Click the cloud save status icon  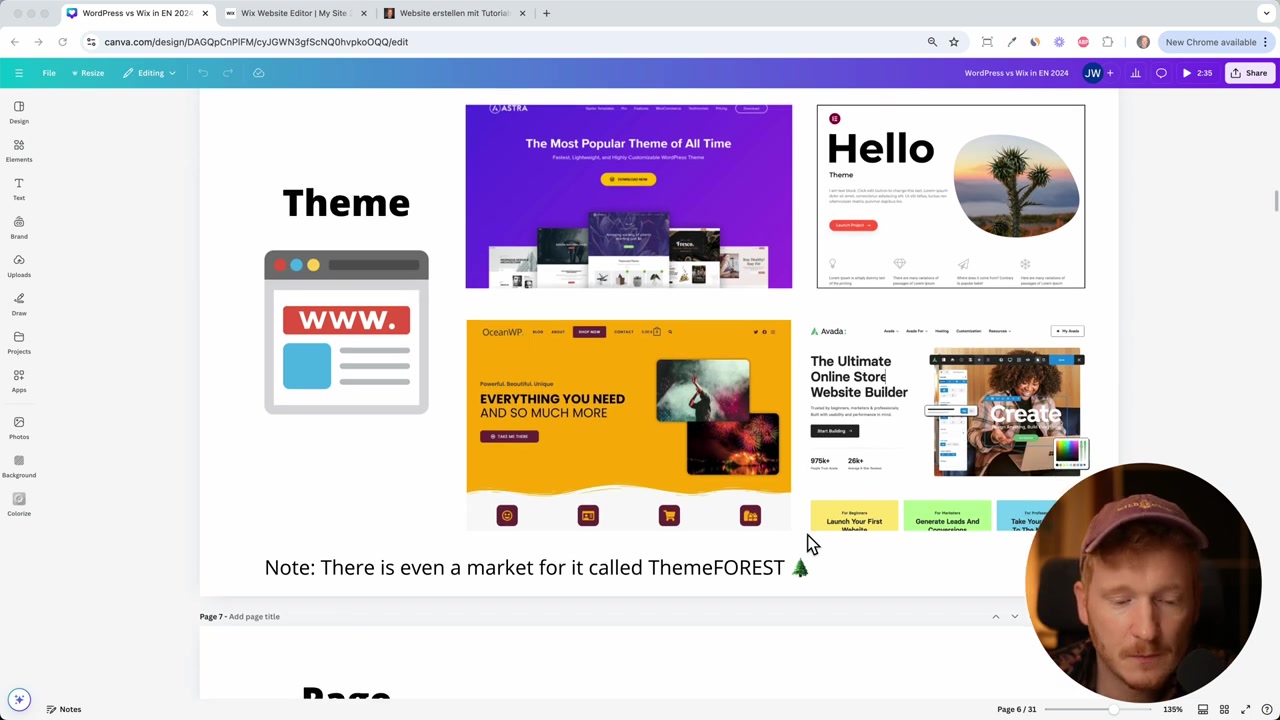pos(258,73)
